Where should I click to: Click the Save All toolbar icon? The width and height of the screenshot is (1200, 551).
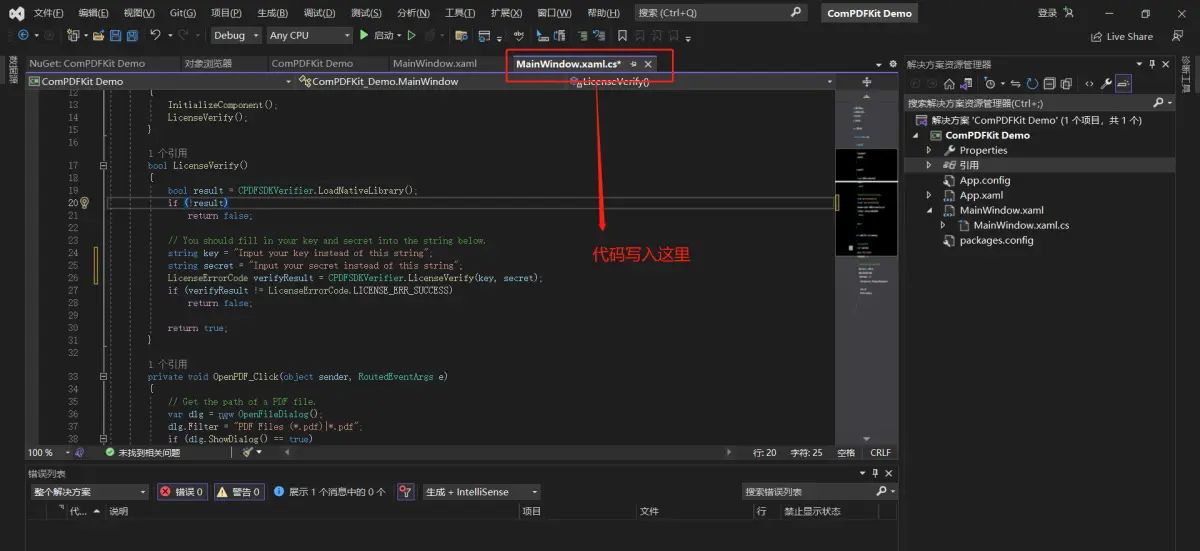[132, 35]
